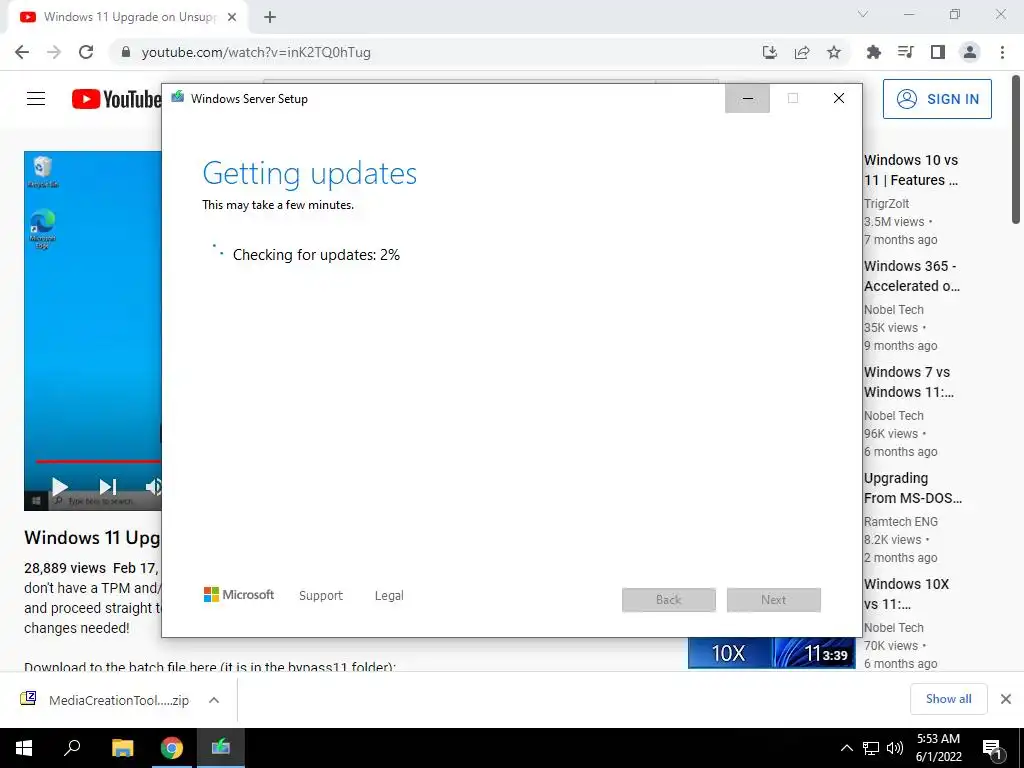The image size is (1024, 768).
Task: Click the video title Windows 11 Upg
Action: click(92, 538)
